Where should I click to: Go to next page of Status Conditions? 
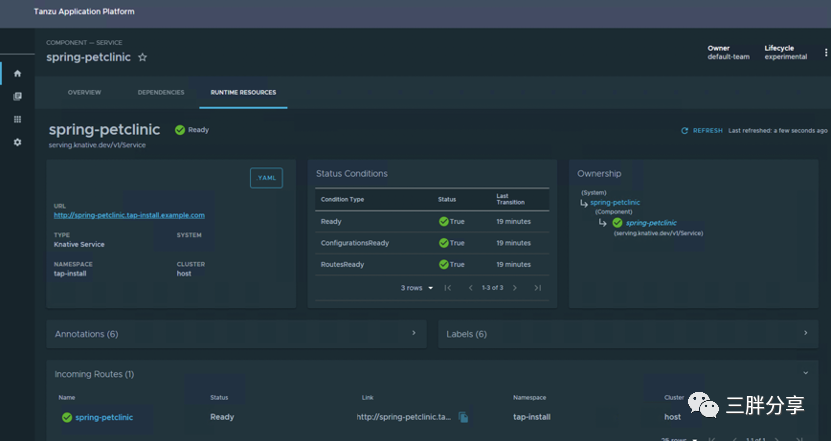pyautogui.click(x=515, y=288)
